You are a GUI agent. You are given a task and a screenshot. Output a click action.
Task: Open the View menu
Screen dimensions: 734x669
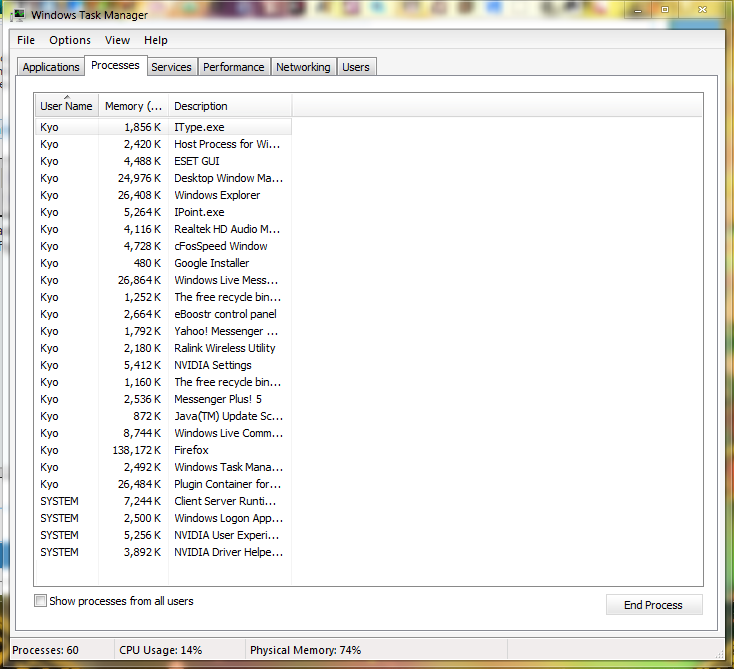[117, 40]
